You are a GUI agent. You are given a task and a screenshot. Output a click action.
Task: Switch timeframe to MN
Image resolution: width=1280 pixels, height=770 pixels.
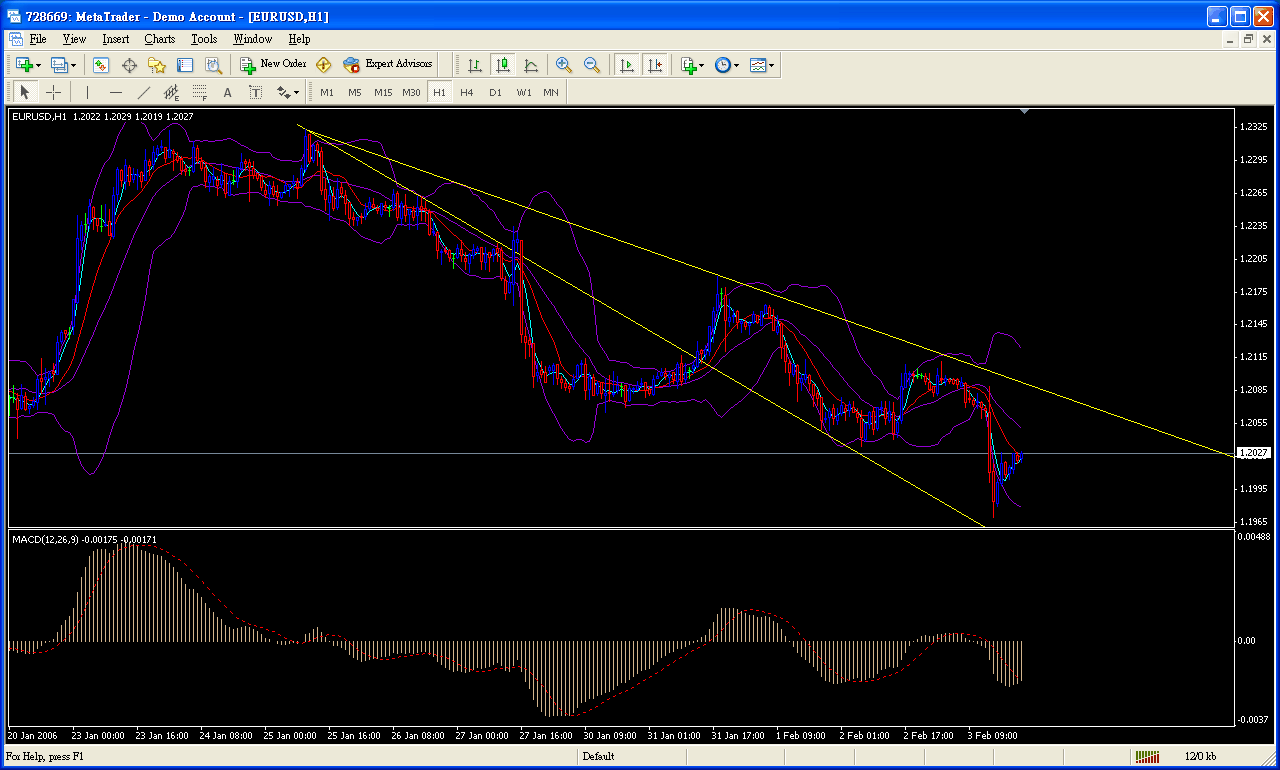click(551, 93)
